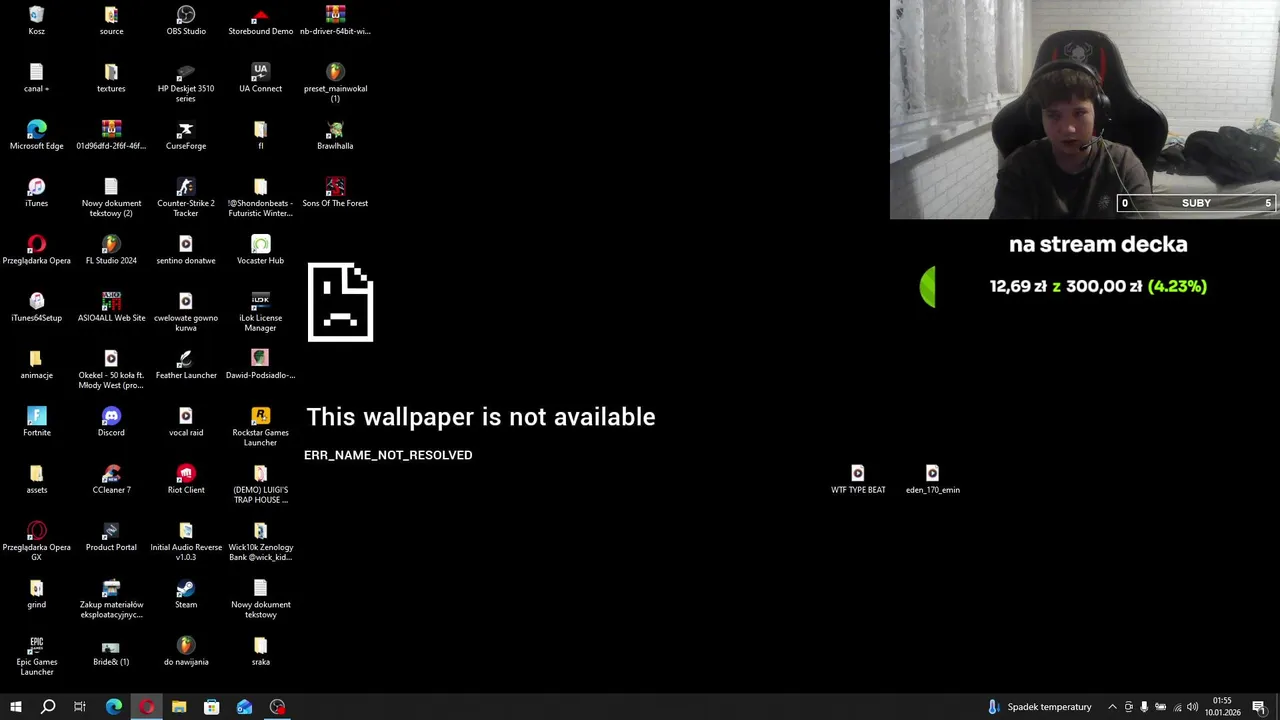The width and height of the screenshot is (1280, 720).
Task: Open the notification center icon
Action: click(x=1259, y=707)
